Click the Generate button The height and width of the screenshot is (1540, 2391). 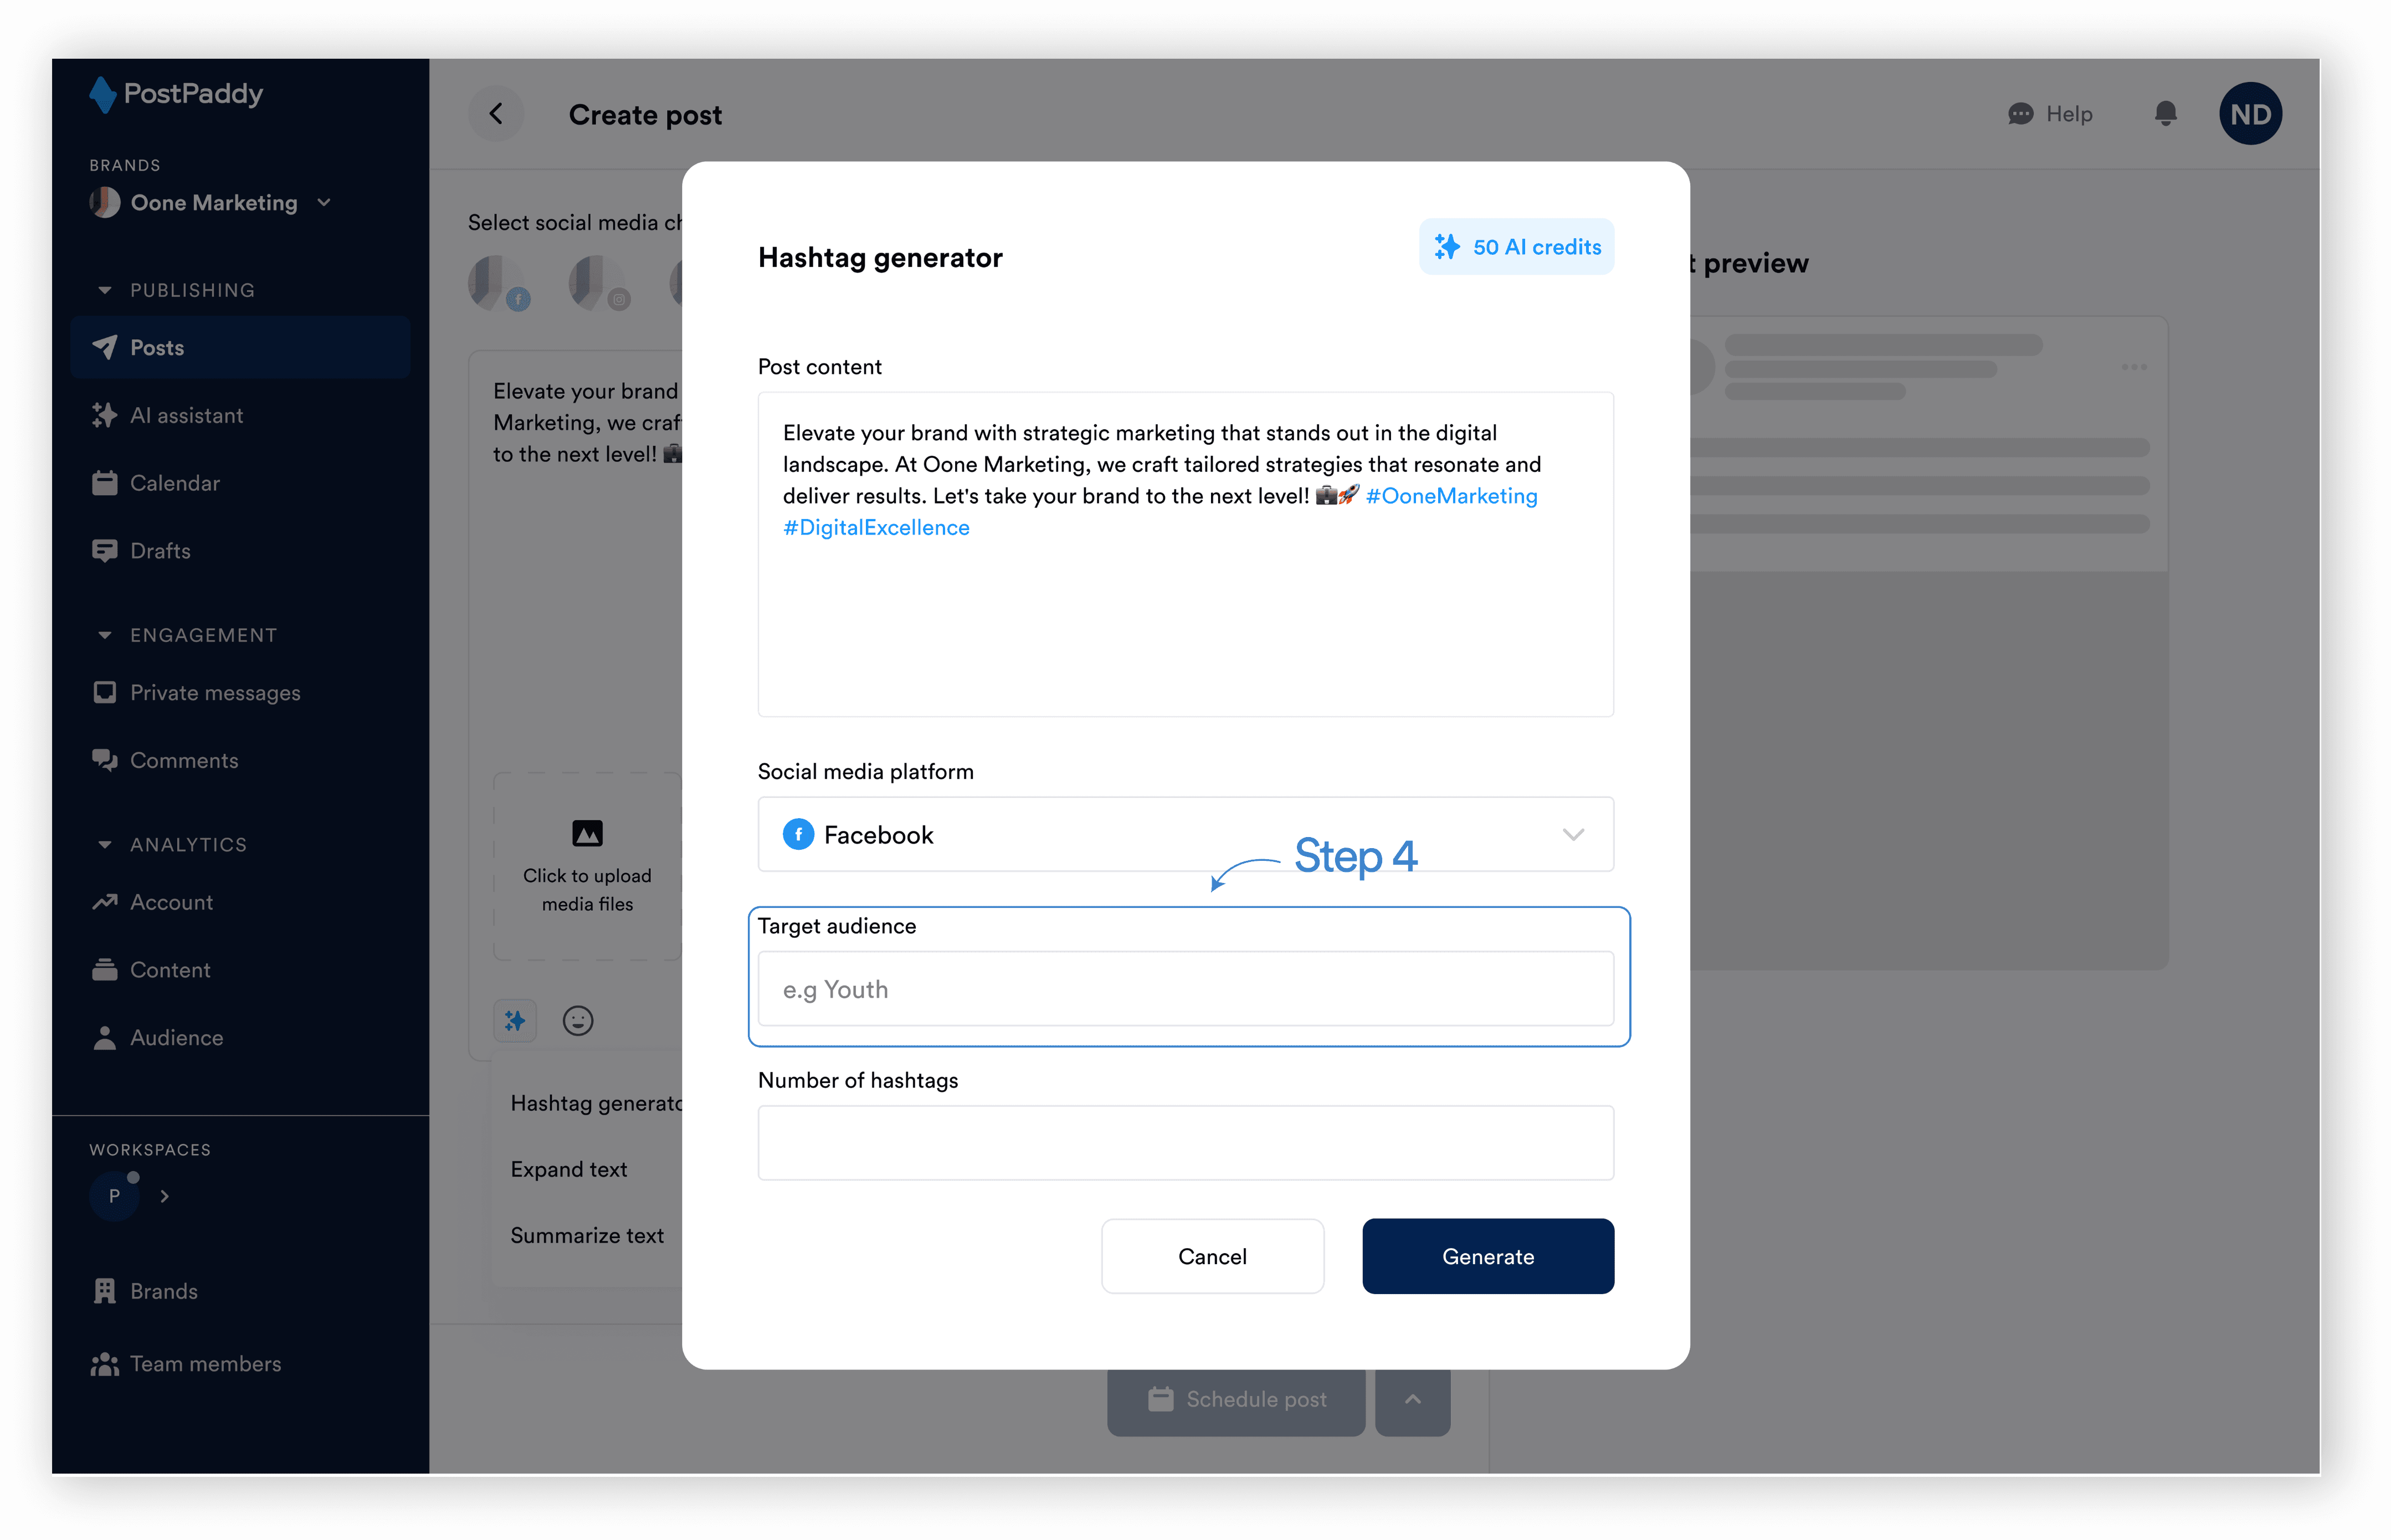1487,1256
